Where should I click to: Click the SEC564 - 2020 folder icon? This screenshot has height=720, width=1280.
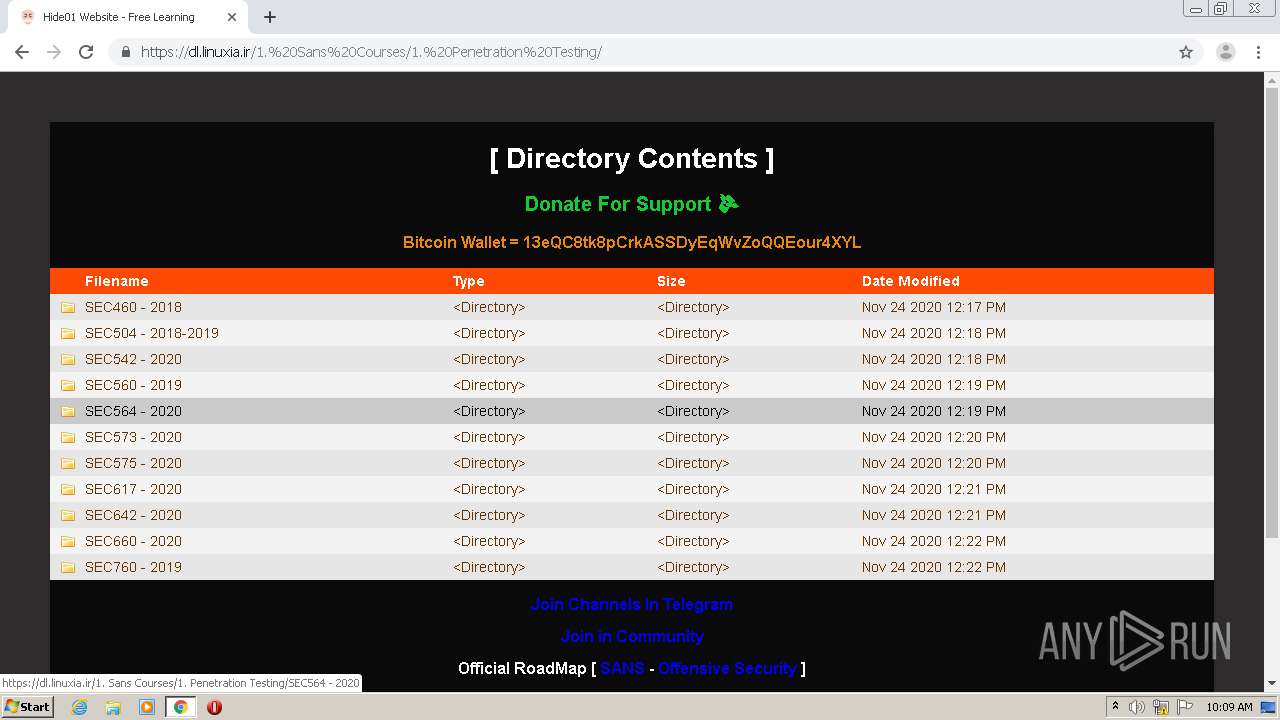[68, 411]
